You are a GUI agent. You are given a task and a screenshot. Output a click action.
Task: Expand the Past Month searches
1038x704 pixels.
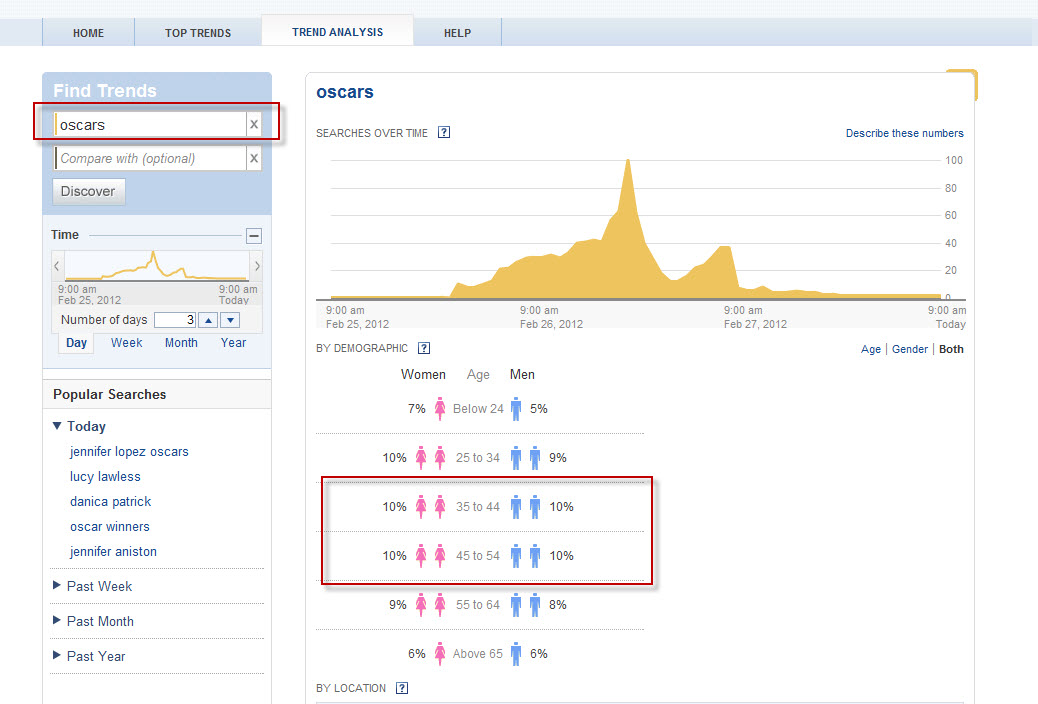click(x=57, y=621)
